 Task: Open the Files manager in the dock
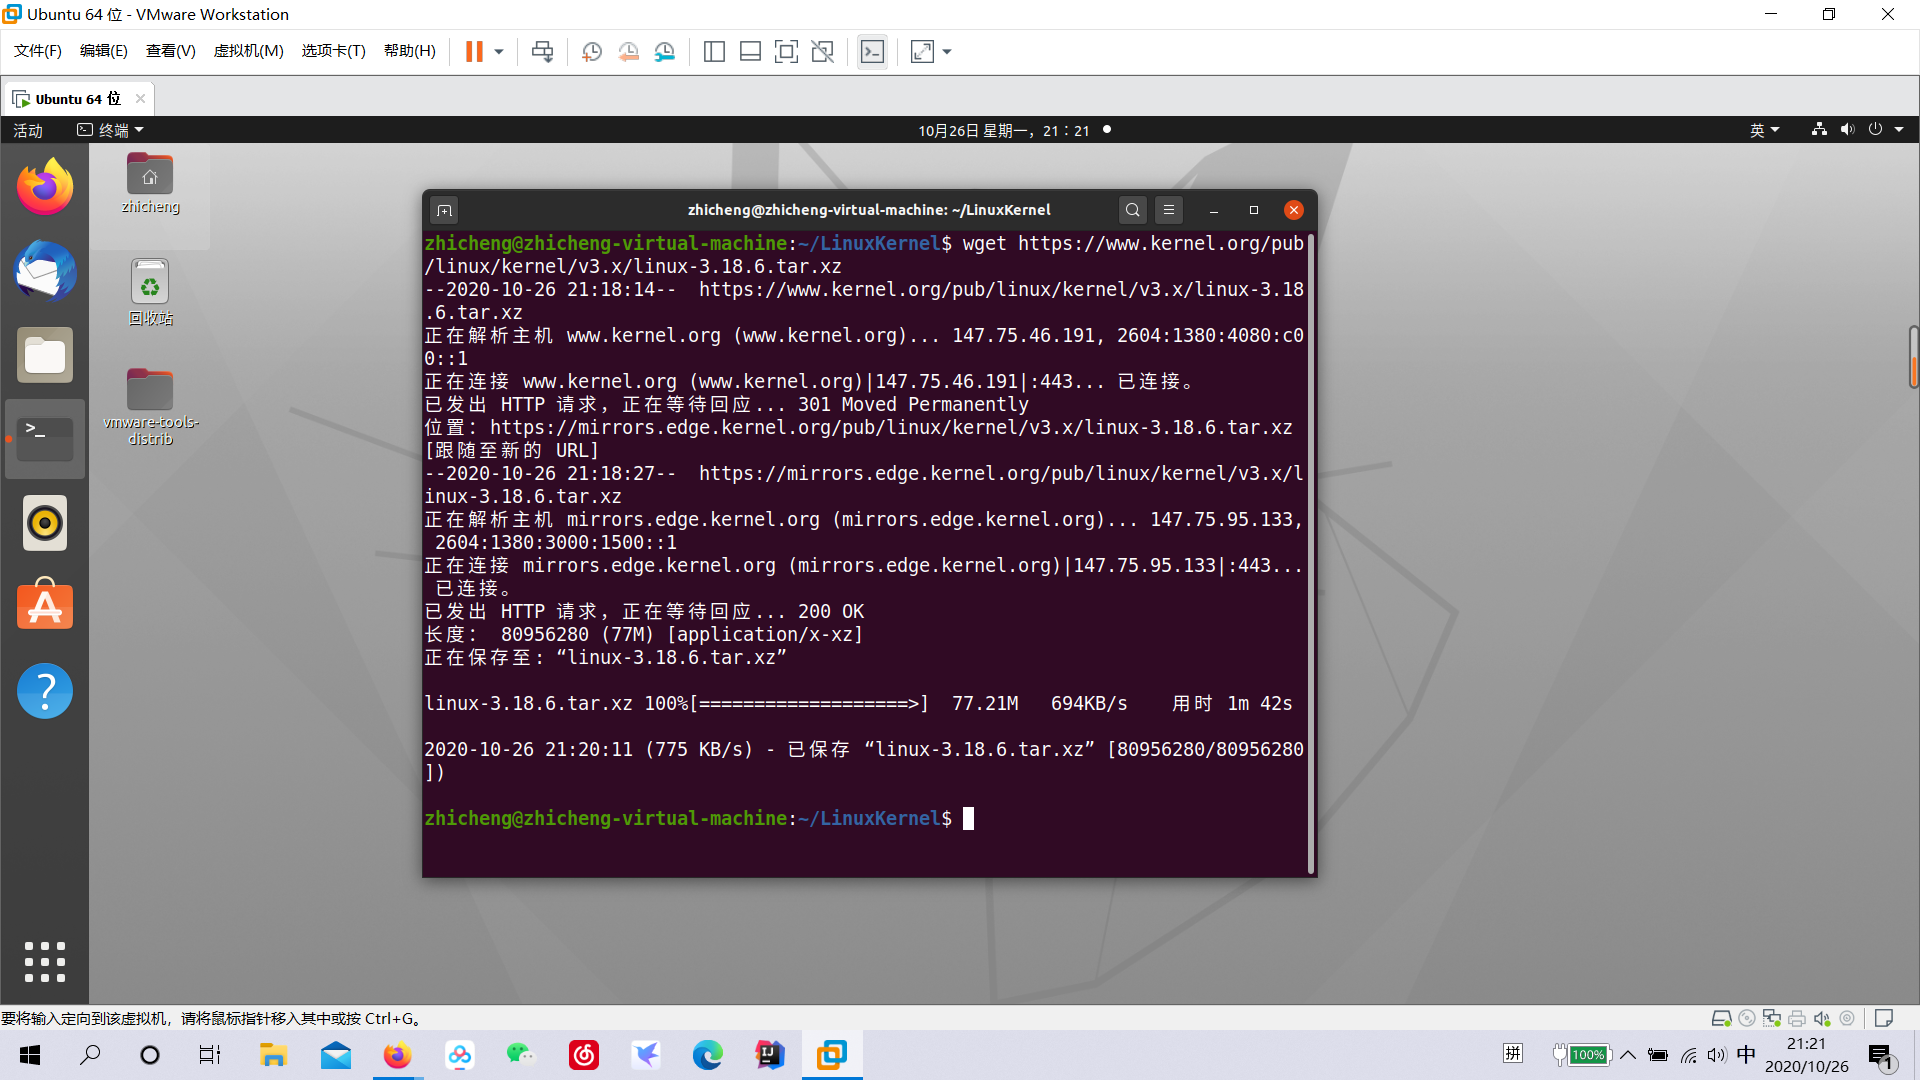[x=45, y=355]
